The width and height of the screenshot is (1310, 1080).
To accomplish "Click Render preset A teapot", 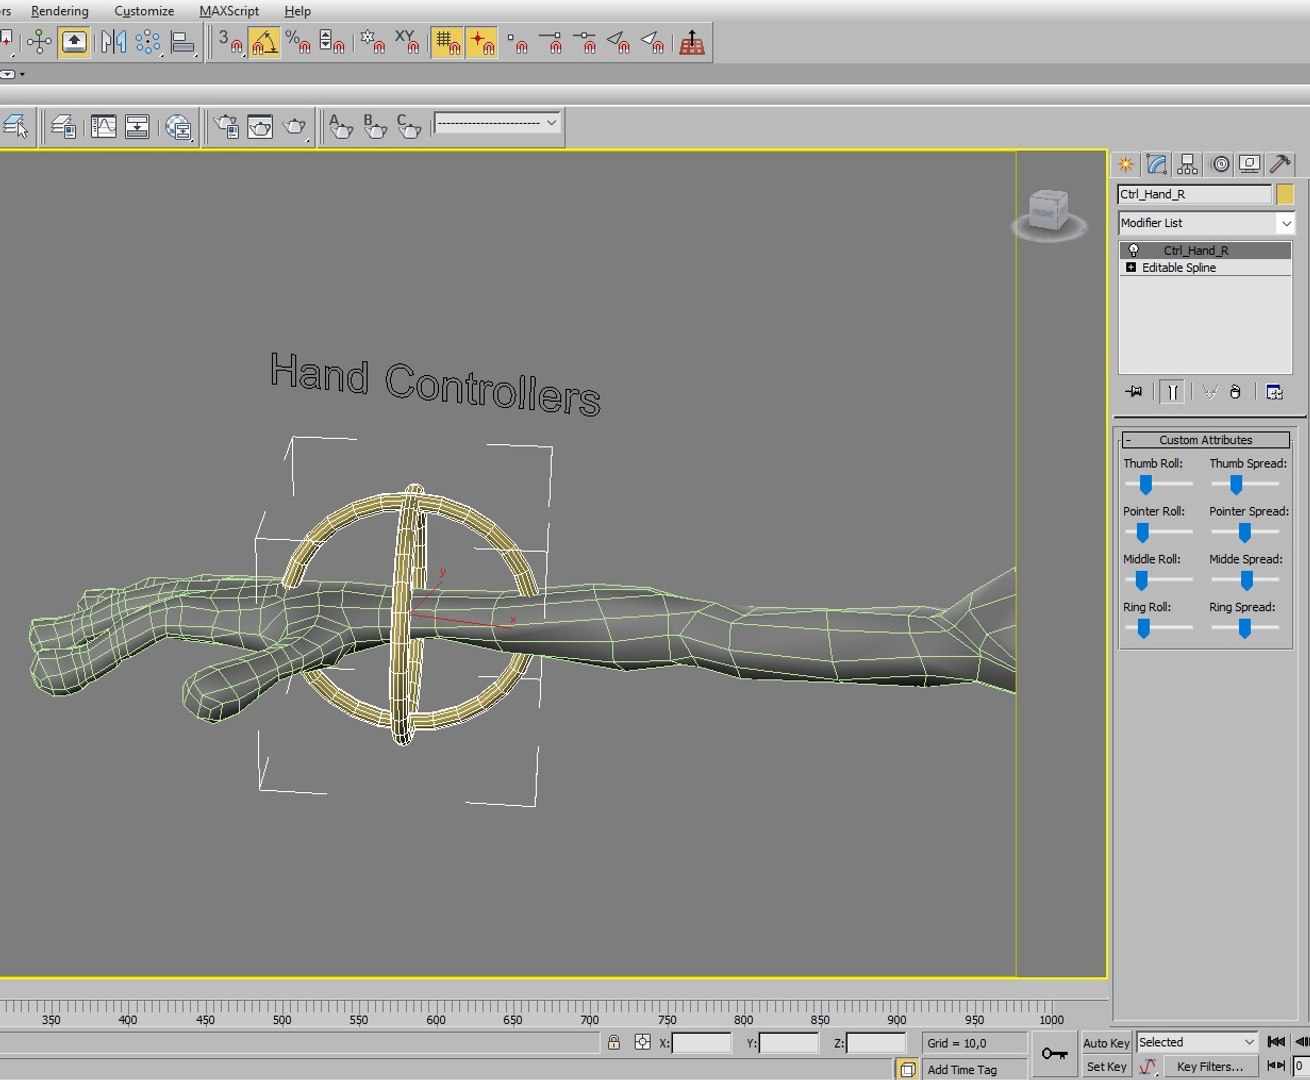I will (340, 127).
